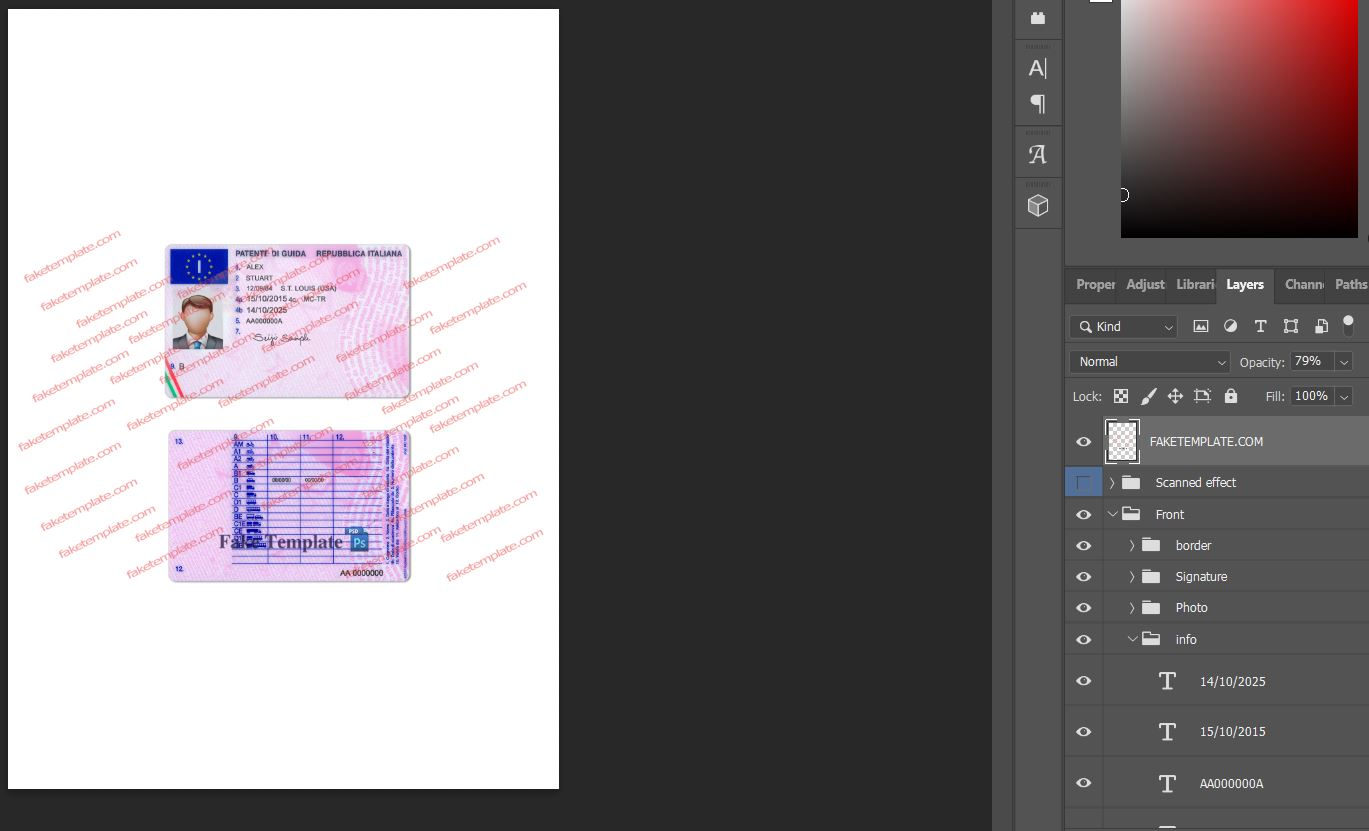Hide the Photo group layer
The width and height of the screenshot is (1369, 831).
point(1083,608)
